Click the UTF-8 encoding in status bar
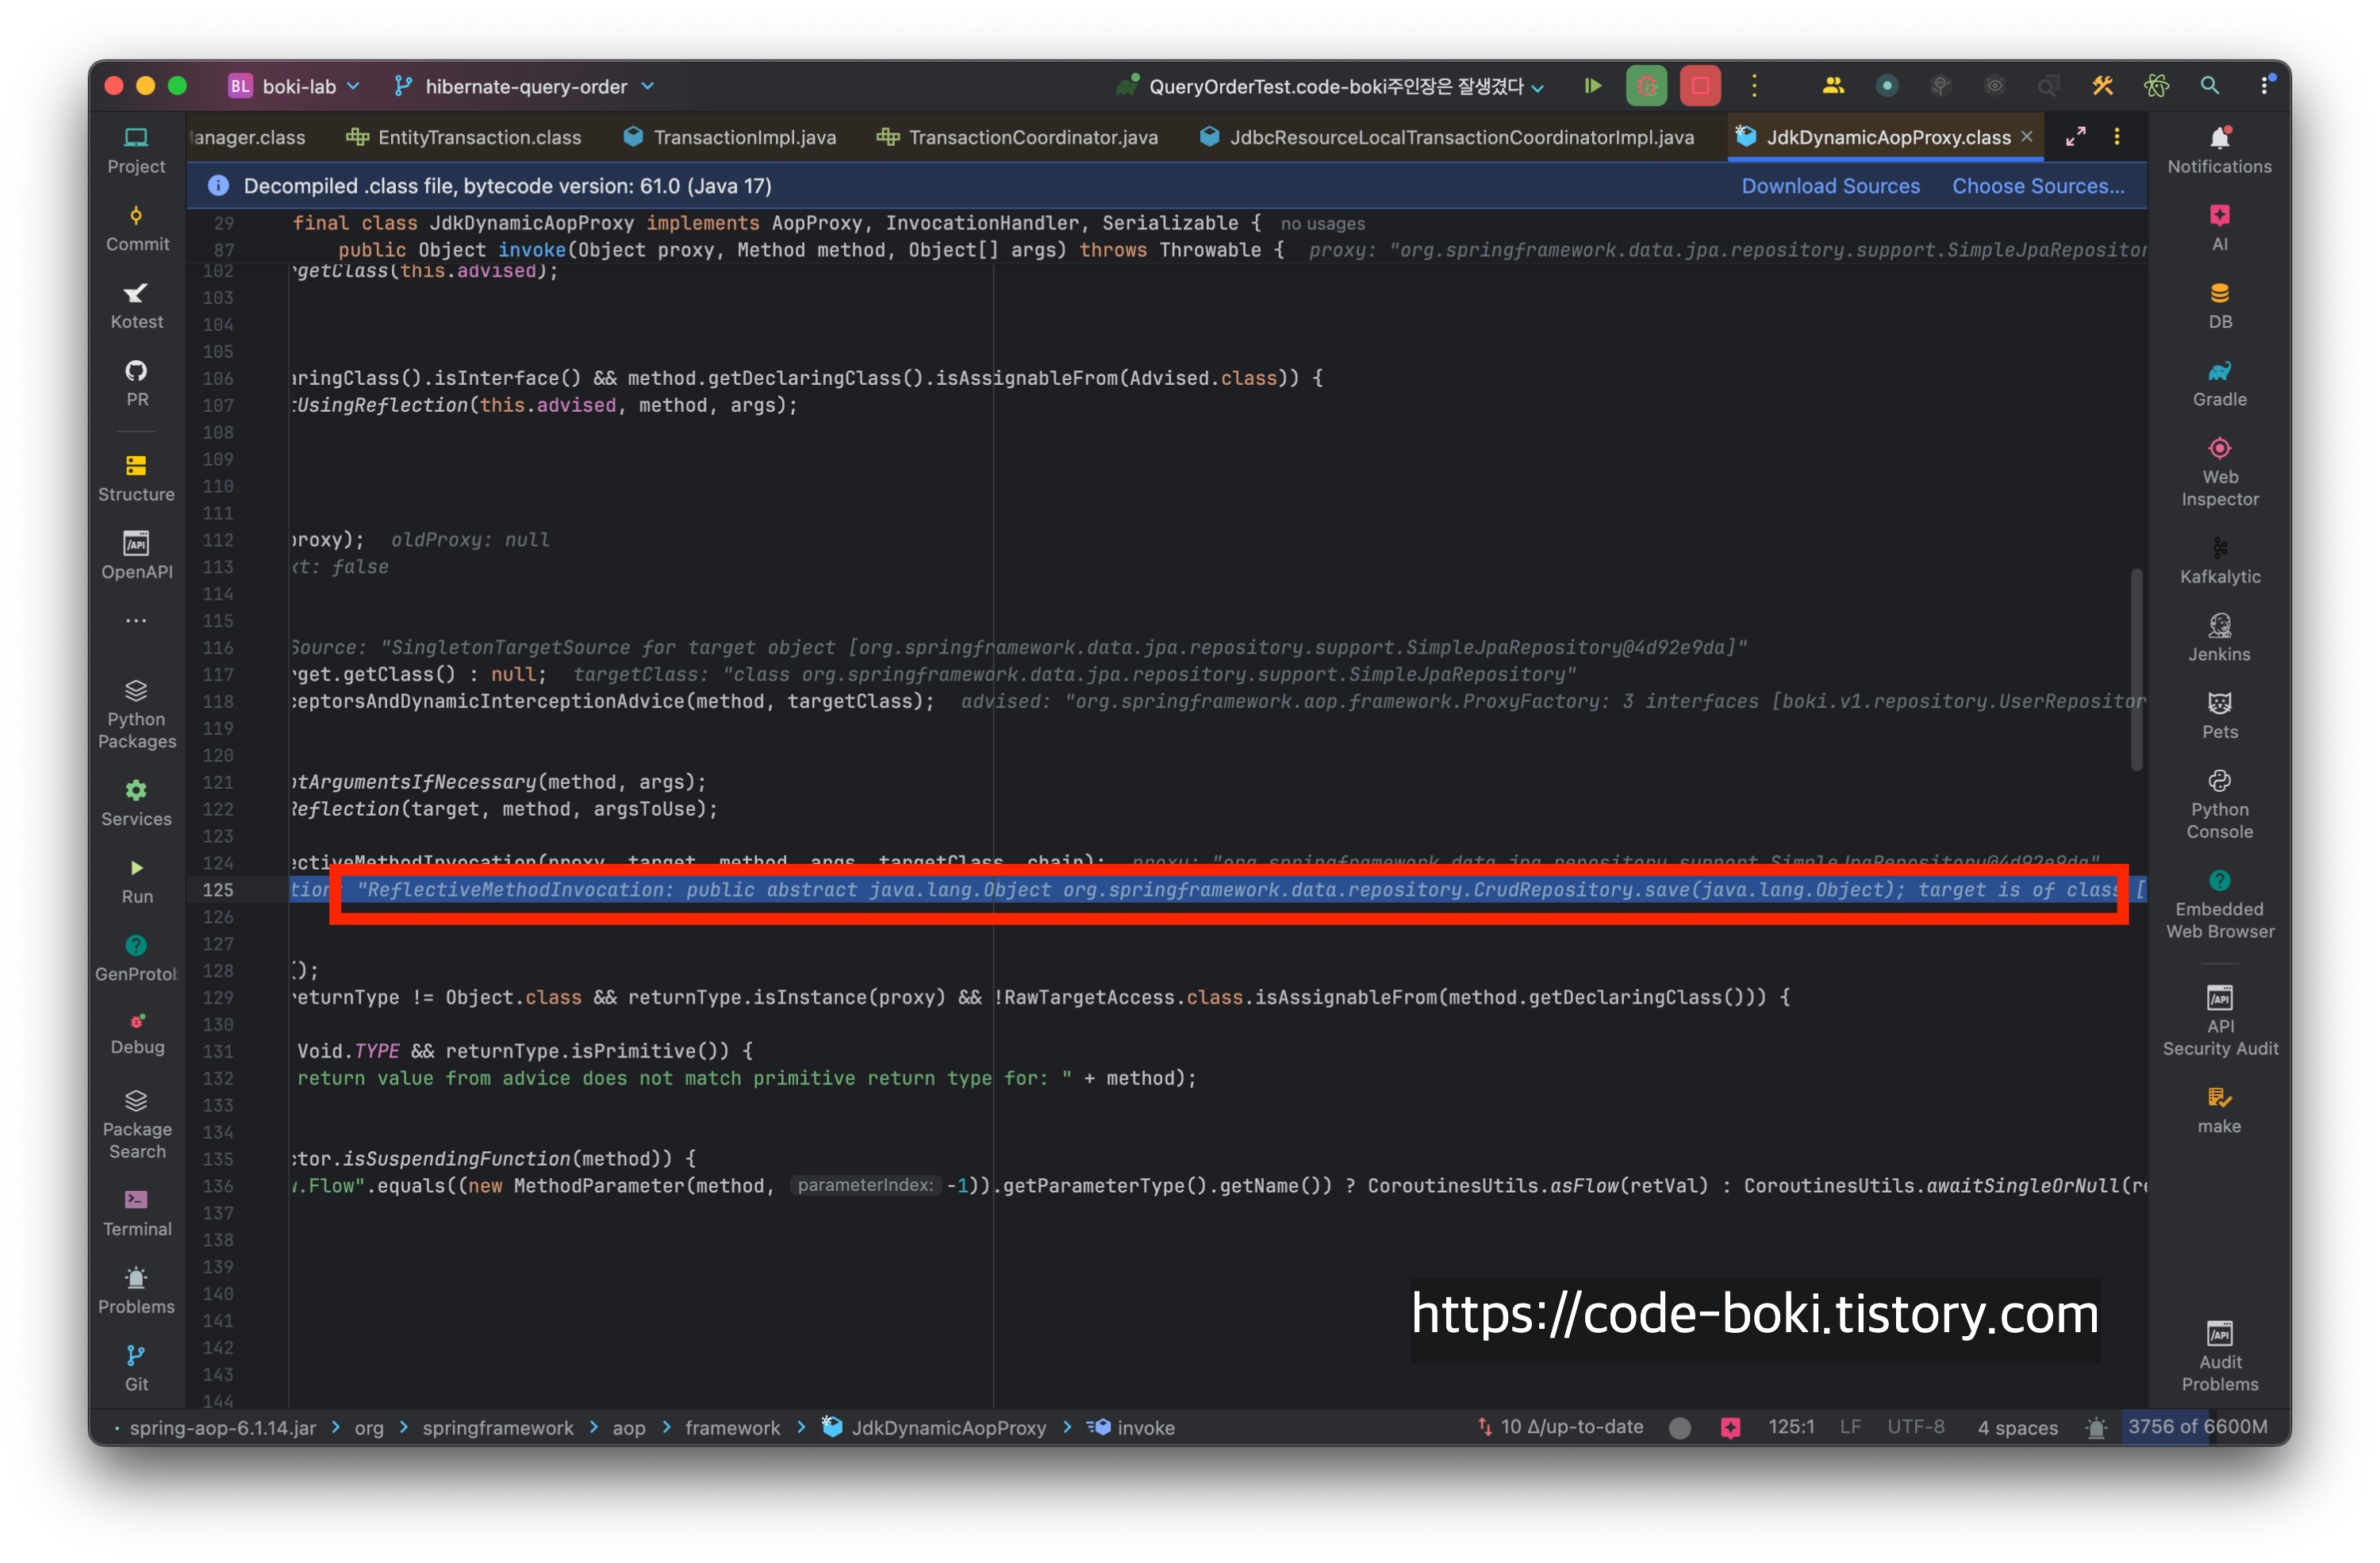The image size is (2380, 1563). 1915,1427
